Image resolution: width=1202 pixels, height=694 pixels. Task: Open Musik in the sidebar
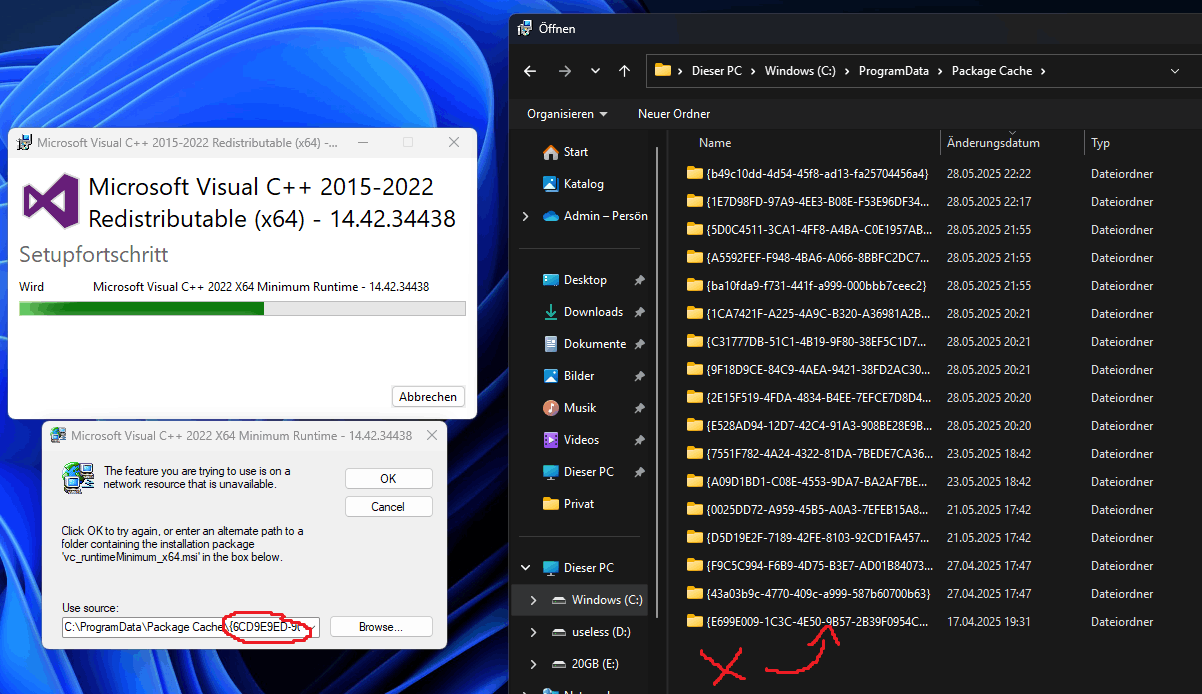tap(580, 408)
